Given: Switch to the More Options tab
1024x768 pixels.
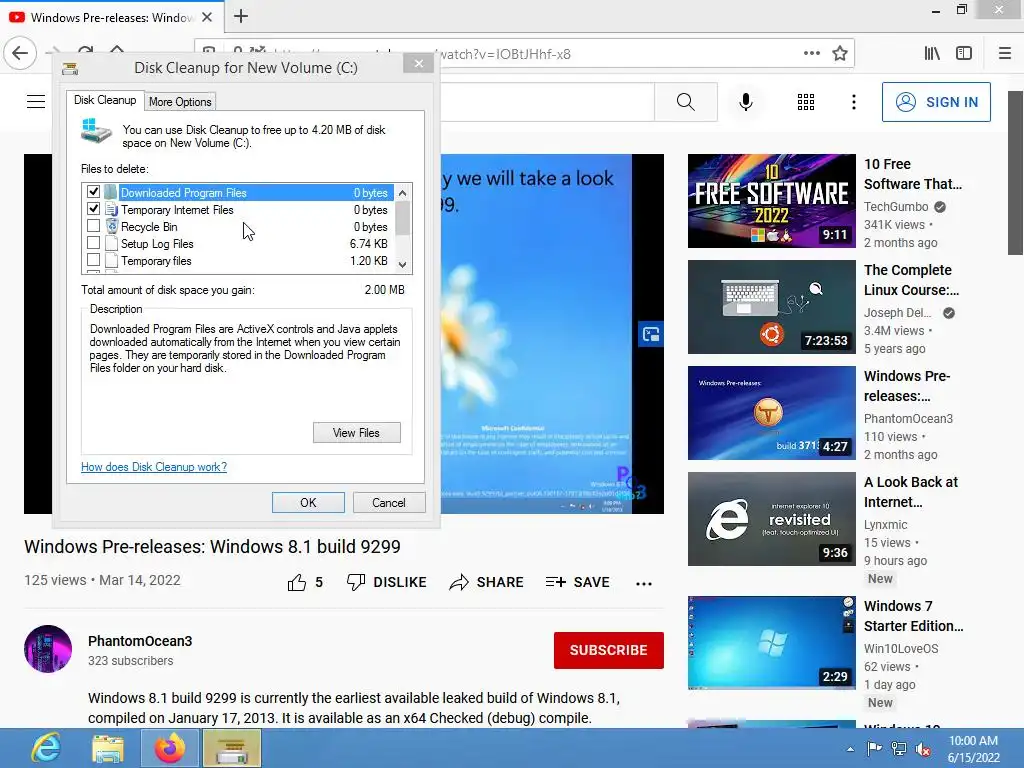Looking at the screenshot, I should (180, 102).
